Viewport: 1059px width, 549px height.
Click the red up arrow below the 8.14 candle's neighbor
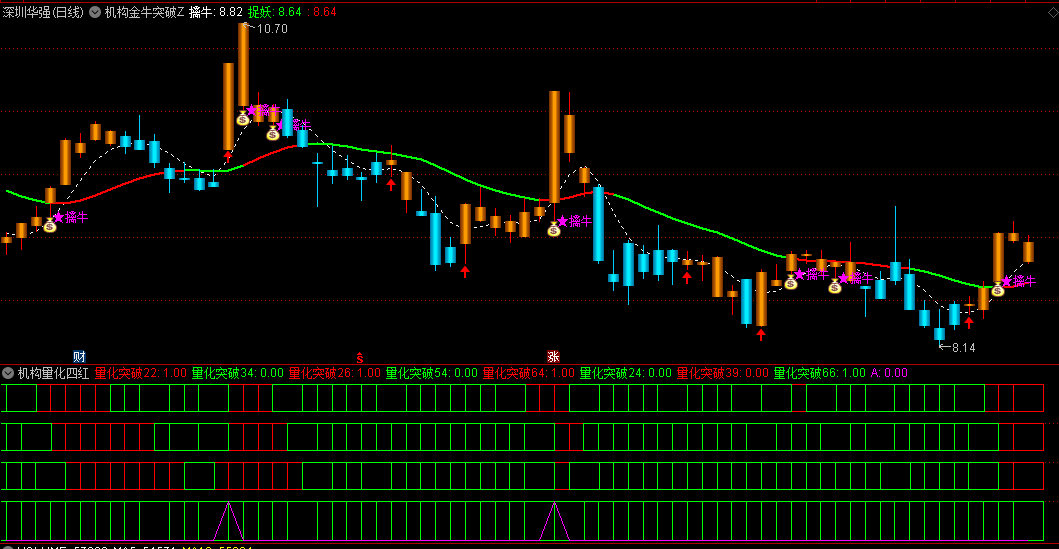(969, 322)
